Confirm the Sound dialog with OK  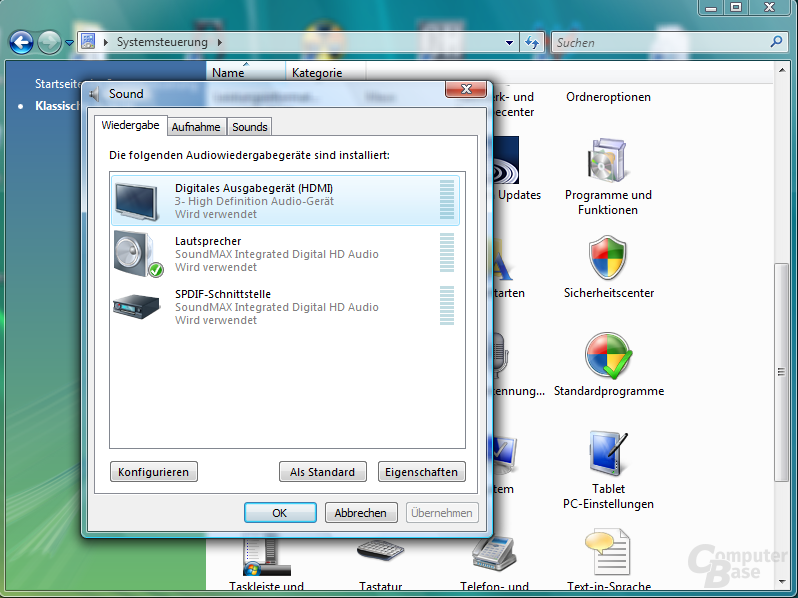tap(280, 512)
